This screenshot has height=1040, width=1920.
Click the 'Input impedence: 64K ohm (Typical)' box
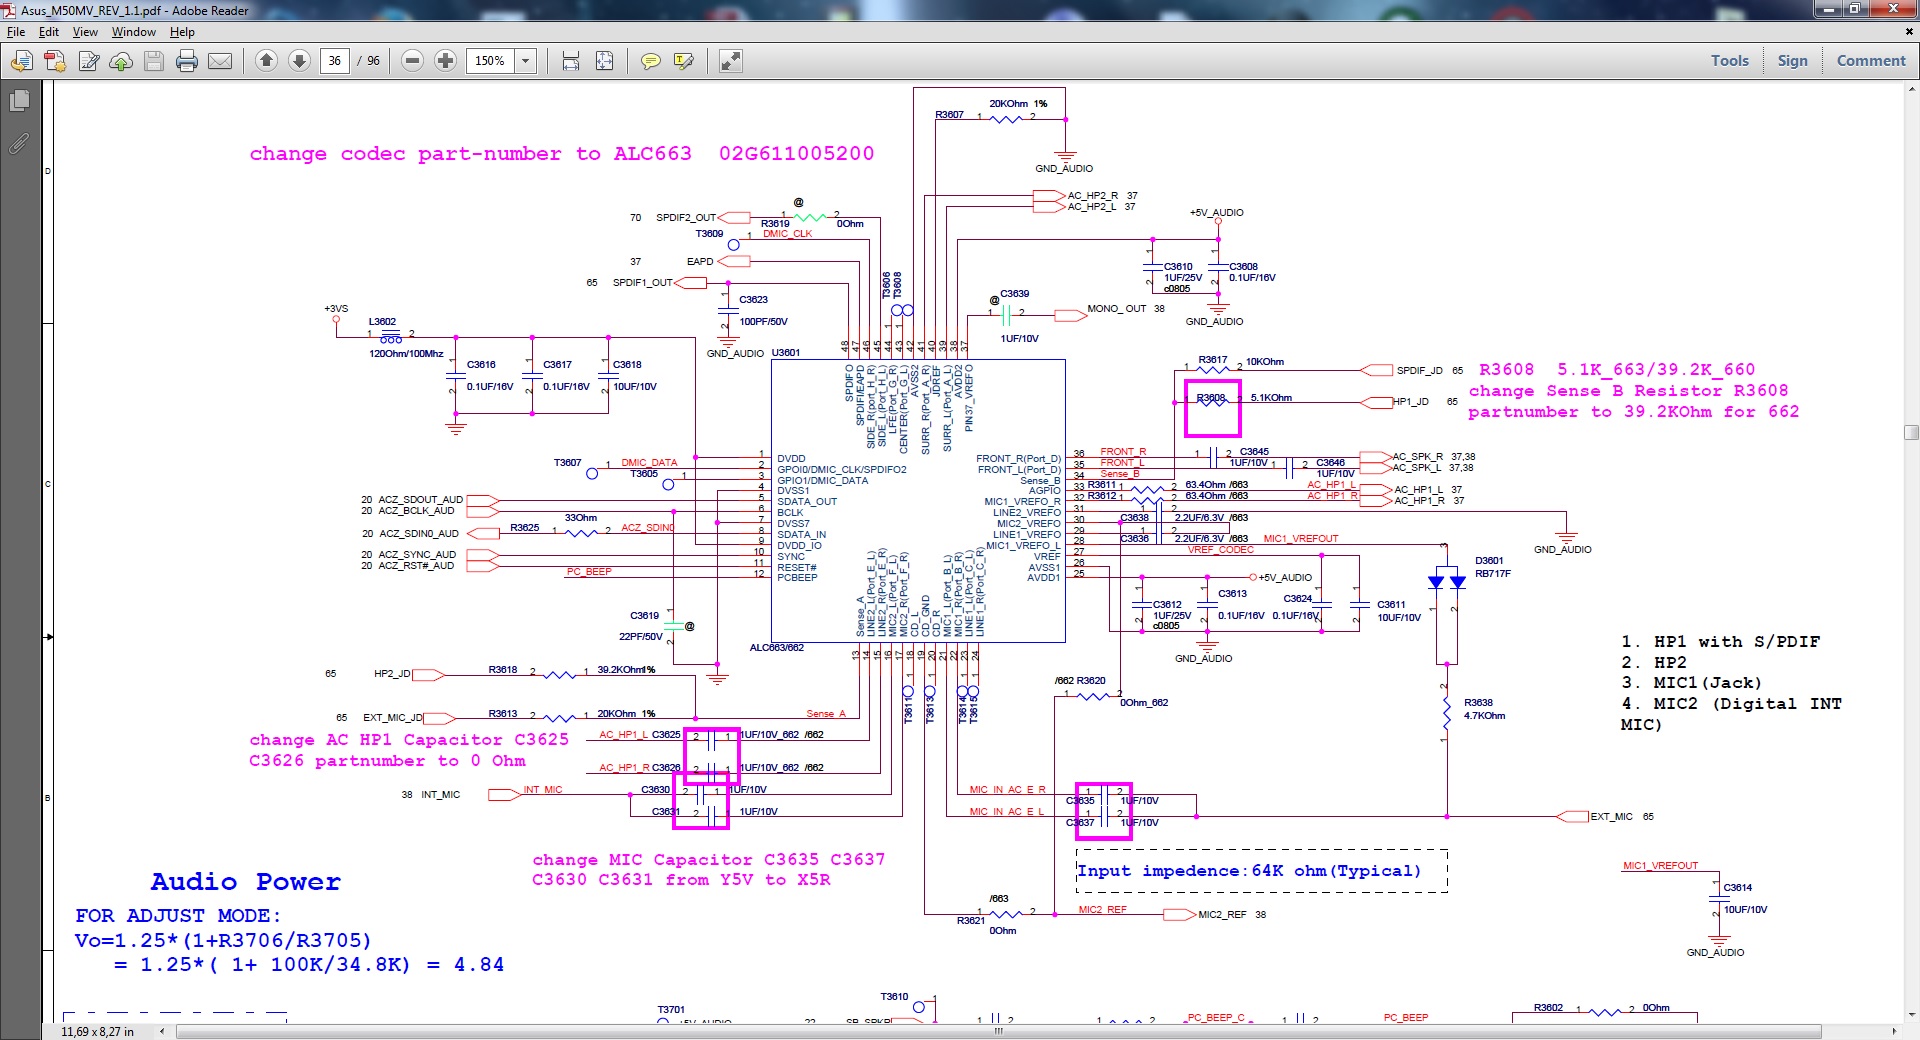[x=1262, y=871]
